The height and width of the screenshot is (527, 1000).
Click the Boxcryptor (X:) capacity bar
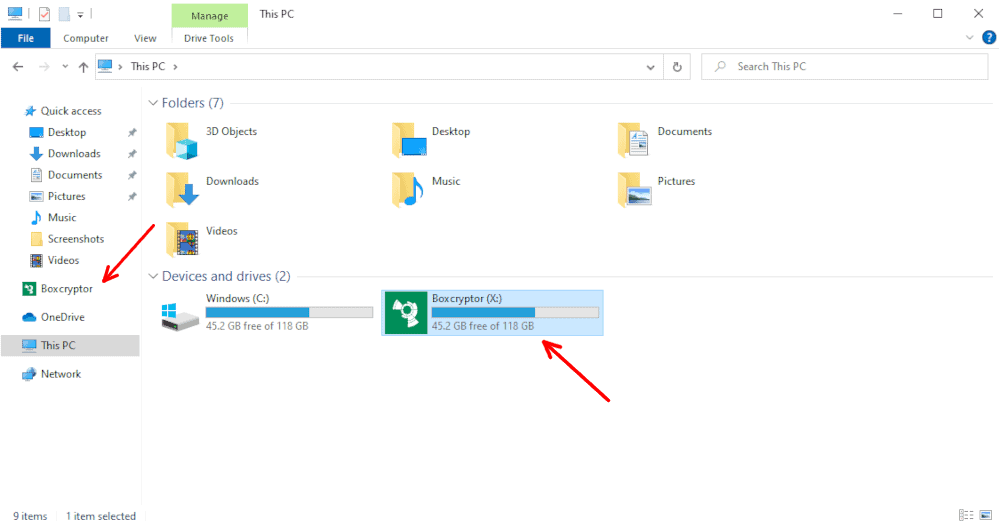tap(515, 312)
